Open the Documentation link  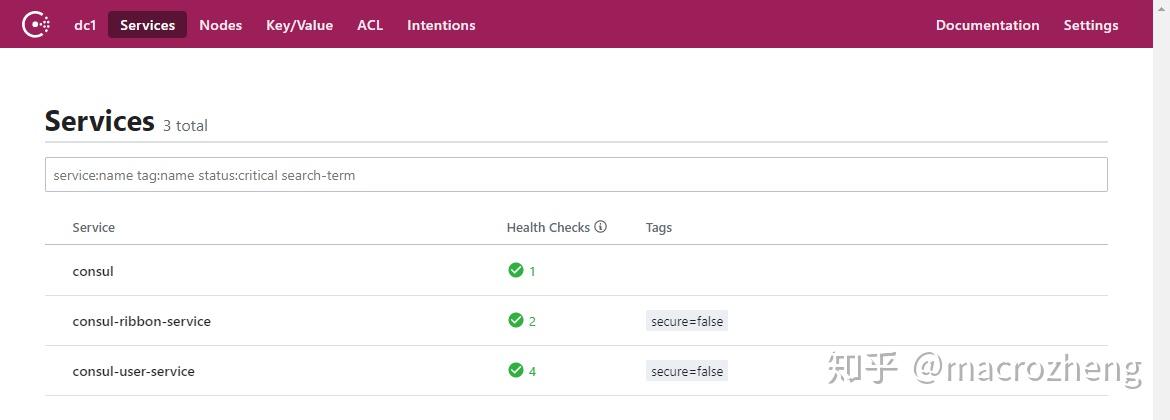[x=987, y=25]
